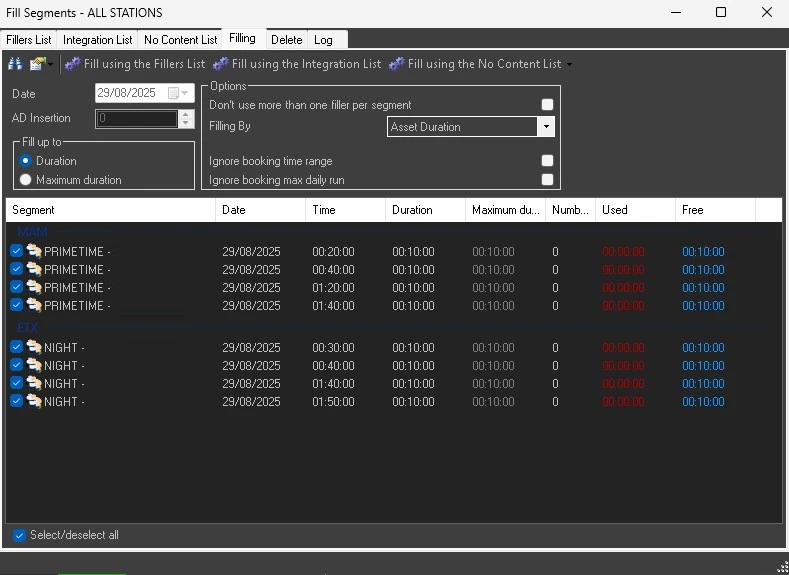
Task: Sort by the Duration column header
Action: click(x=412, y=210)
